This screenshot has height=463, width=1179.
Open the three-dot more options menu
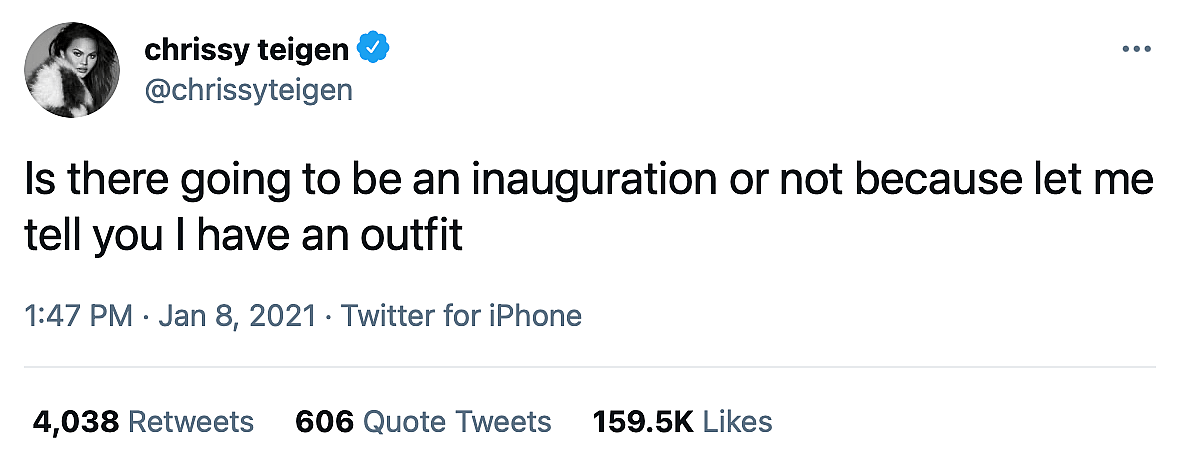tap(1138, 49)
